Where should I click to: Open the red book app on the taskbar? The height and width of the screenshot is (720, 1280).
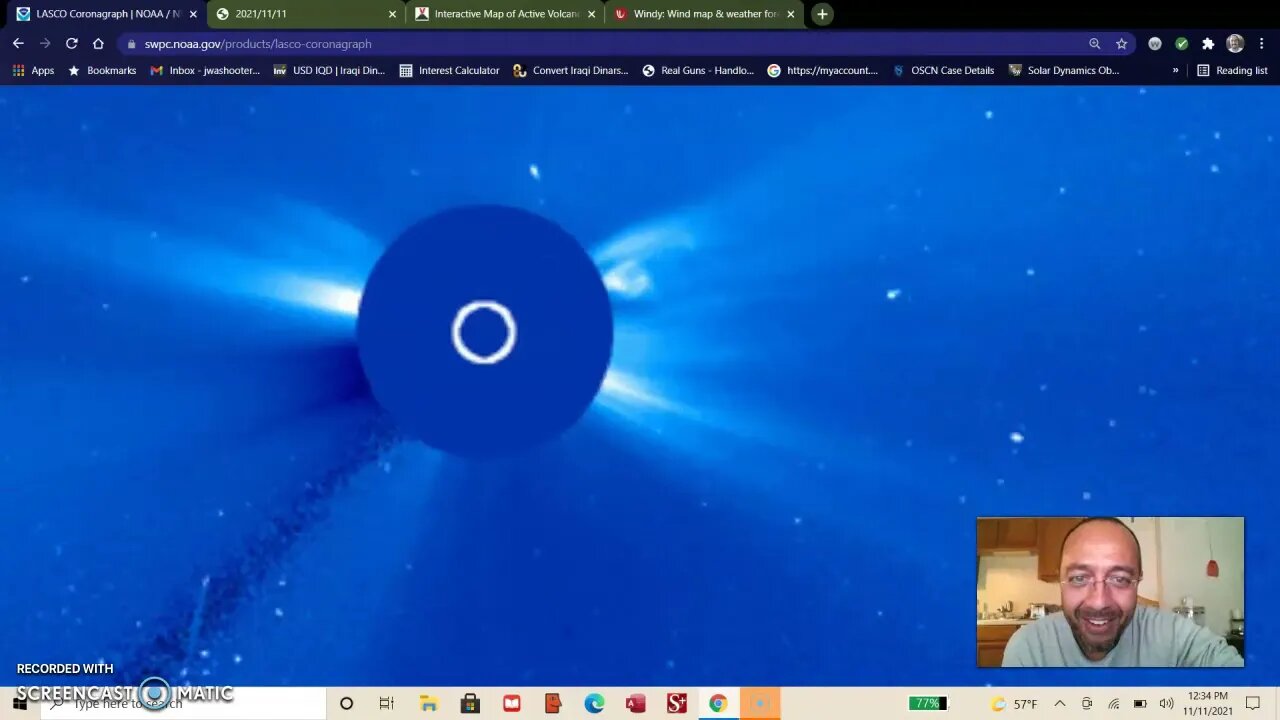[511, 704]
